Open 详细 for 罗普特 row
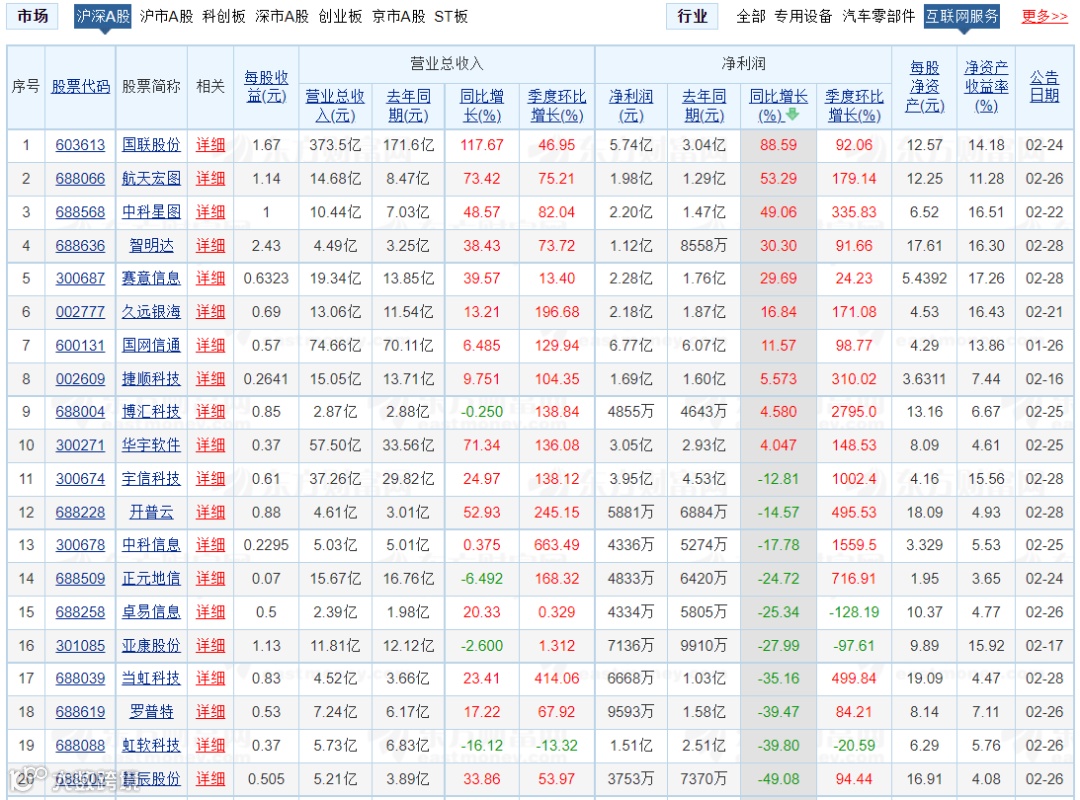 tap(210, 712)
